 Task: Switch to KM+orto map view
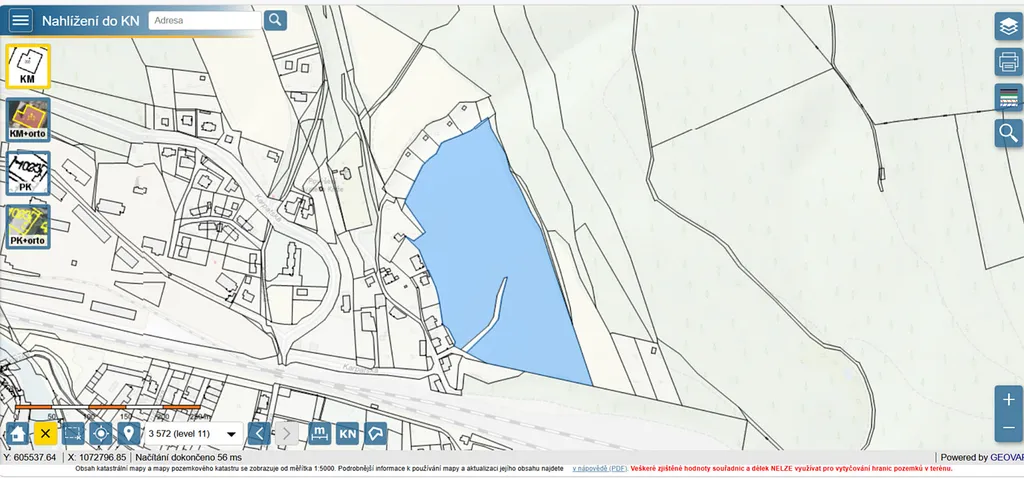[28, 119]
